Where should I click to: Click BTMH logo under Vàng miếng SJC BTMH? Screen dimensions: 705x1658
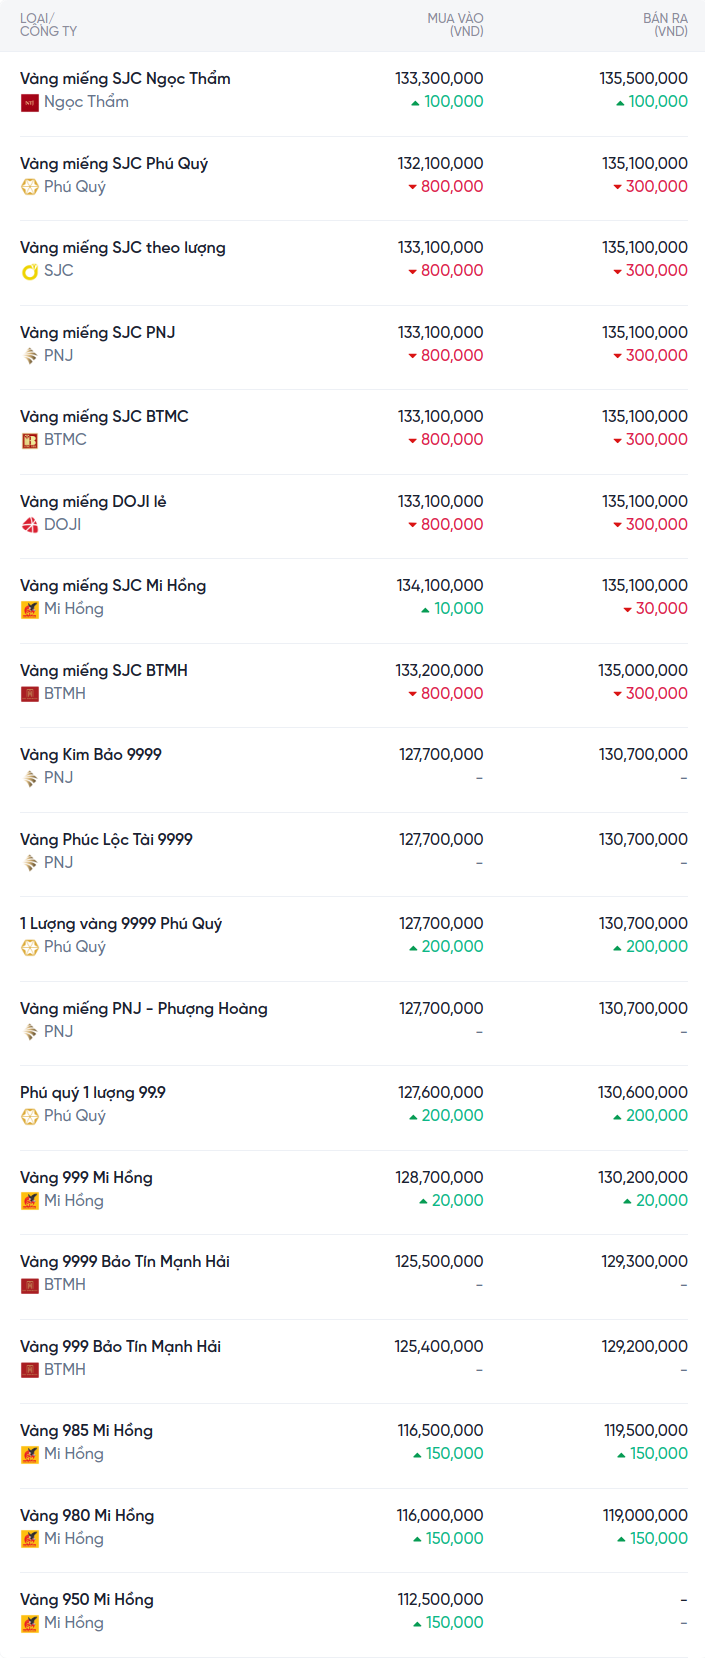(x=30, y=694)
